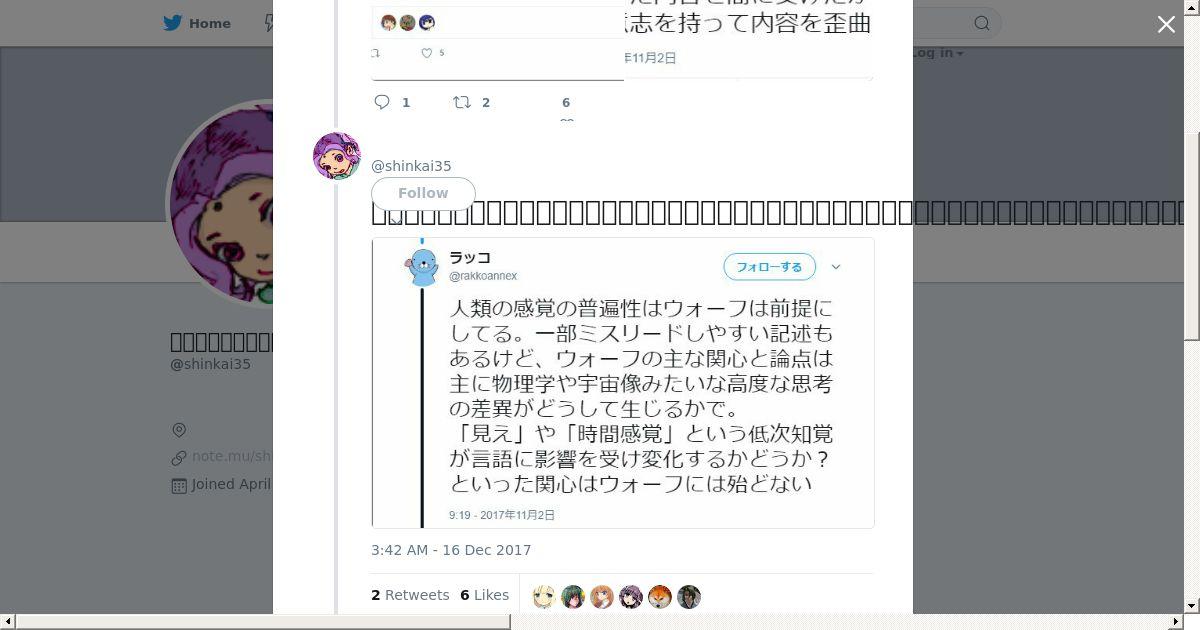Open the tweet timestamp 16 Dec 2017
Screen dimensions: 1200x630
tap(451, 550)
